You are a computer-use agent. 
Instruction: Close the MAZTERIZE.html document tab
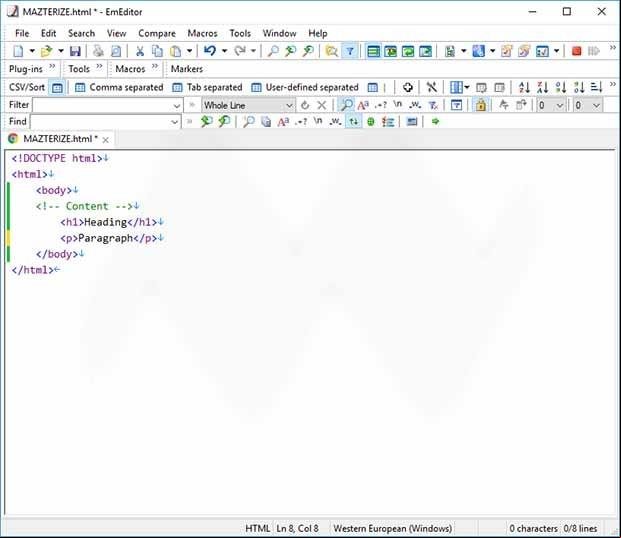[105, 140]
